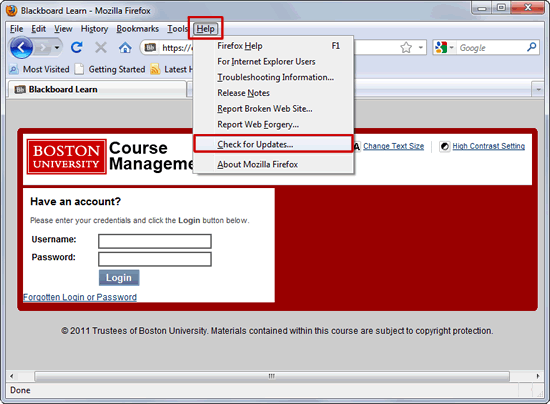550x404 pixels.
Task: Focus the Password input field
Action: [155, 259]
